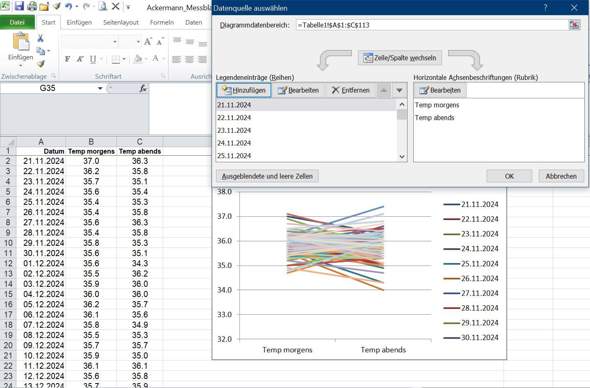Switch to the Formeln ribbon tab
Viewport: 590px width, 388px height.
point(162,23)
